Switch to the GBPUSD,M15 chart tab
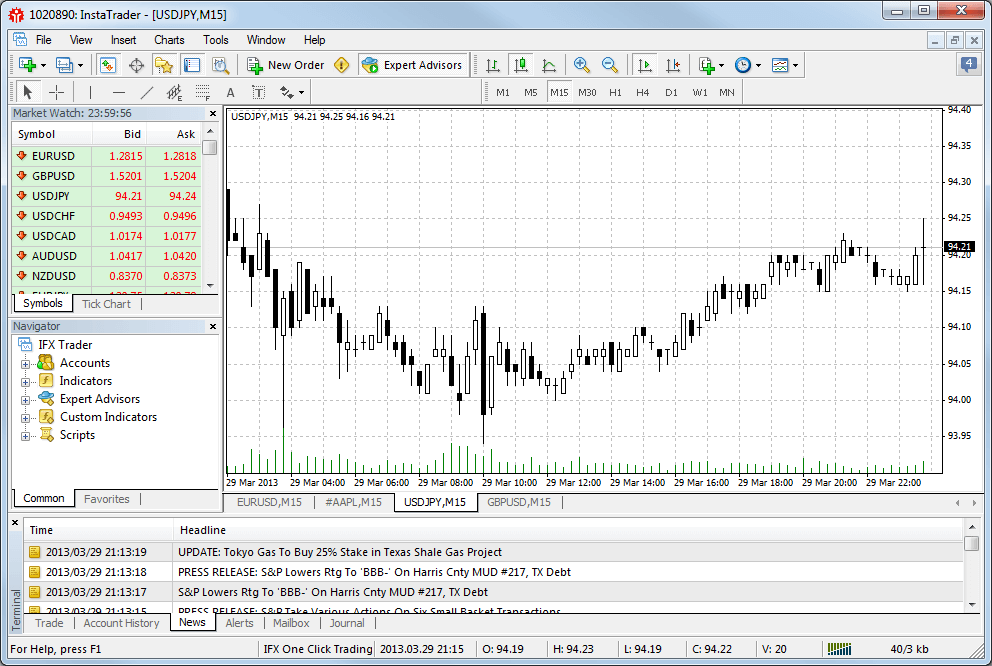The height and width of the screenshot is (666, 992). (518, 502)
